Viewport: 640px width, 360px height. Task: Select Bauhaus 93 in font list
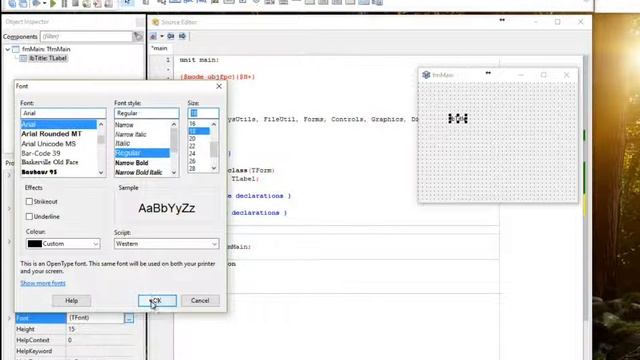[39, 172]
